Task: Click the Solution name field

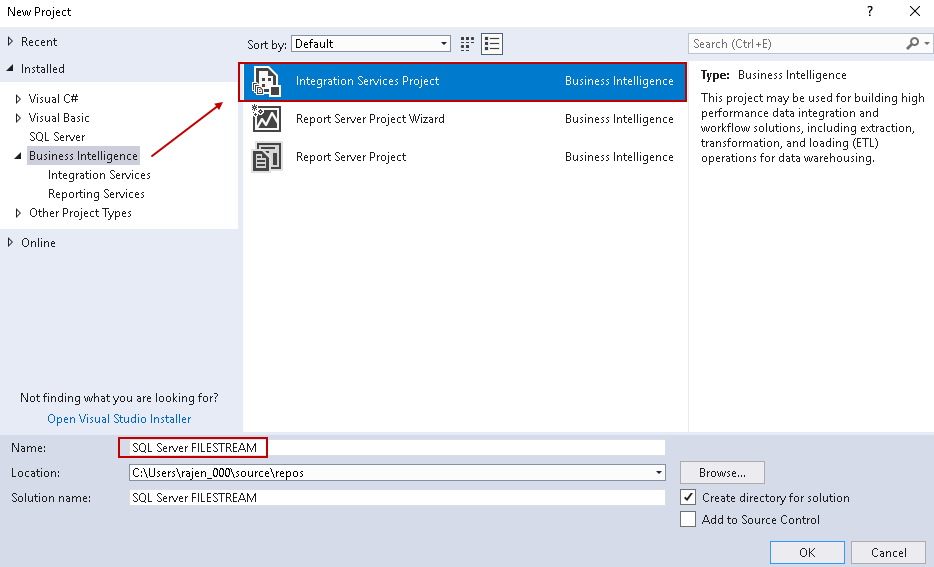Action: [x=397, y=497]
